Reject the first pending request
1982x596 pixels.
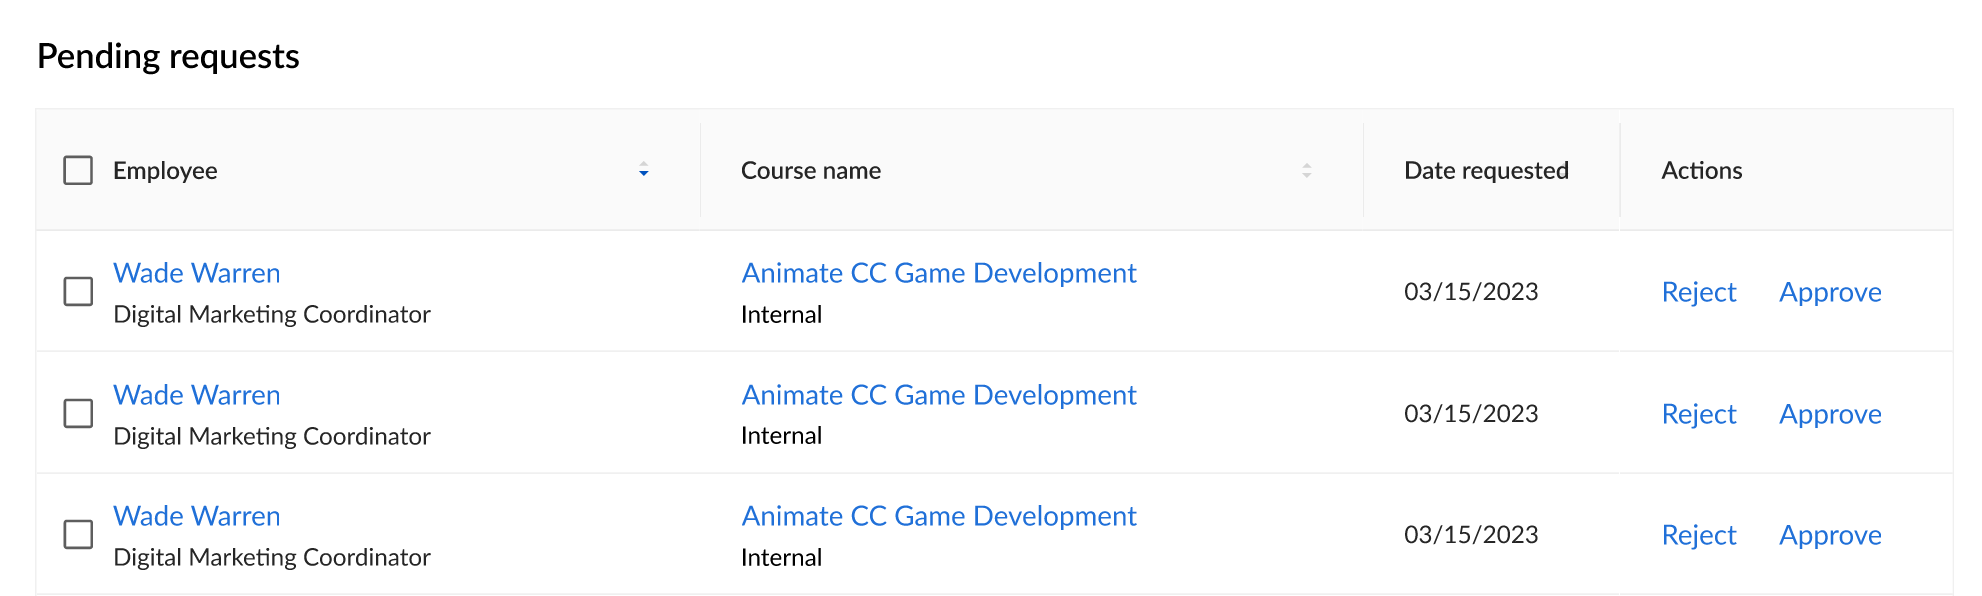1698,292
